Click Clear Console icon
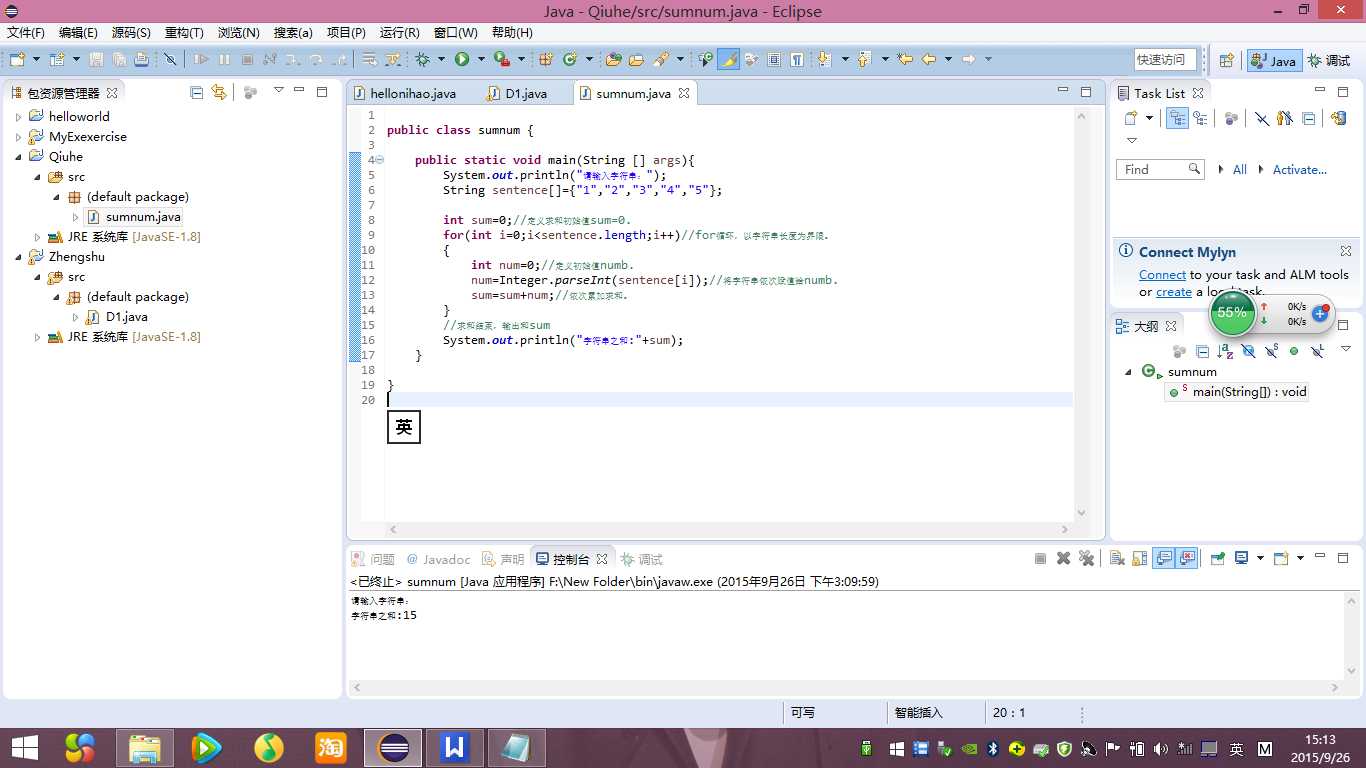The height and width of the screenshot is (768, 1366). click(1117, 558)
